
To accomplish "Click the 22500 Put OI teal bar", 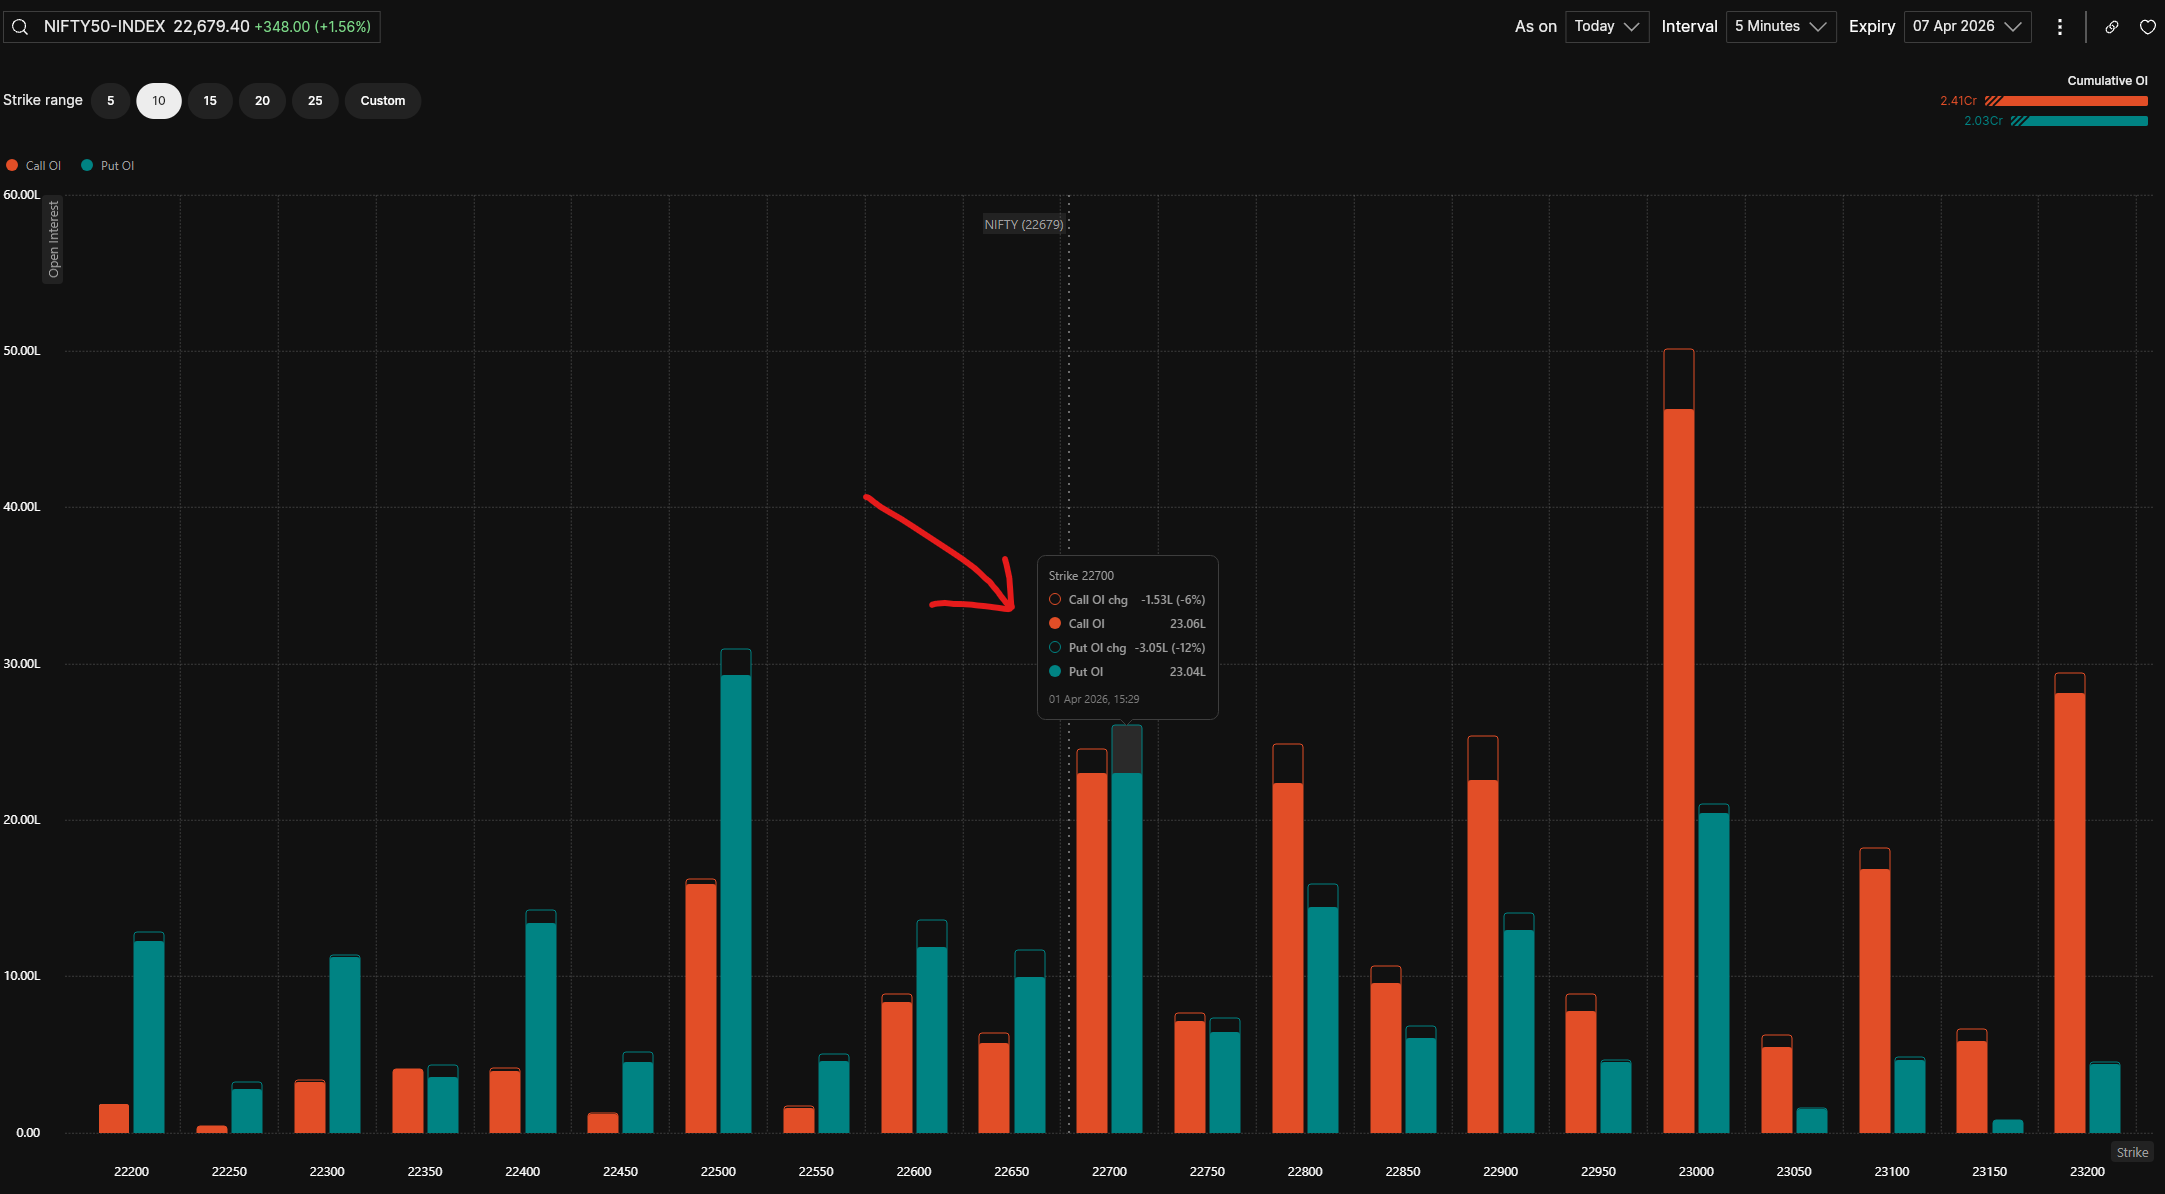I will [736, 900].
